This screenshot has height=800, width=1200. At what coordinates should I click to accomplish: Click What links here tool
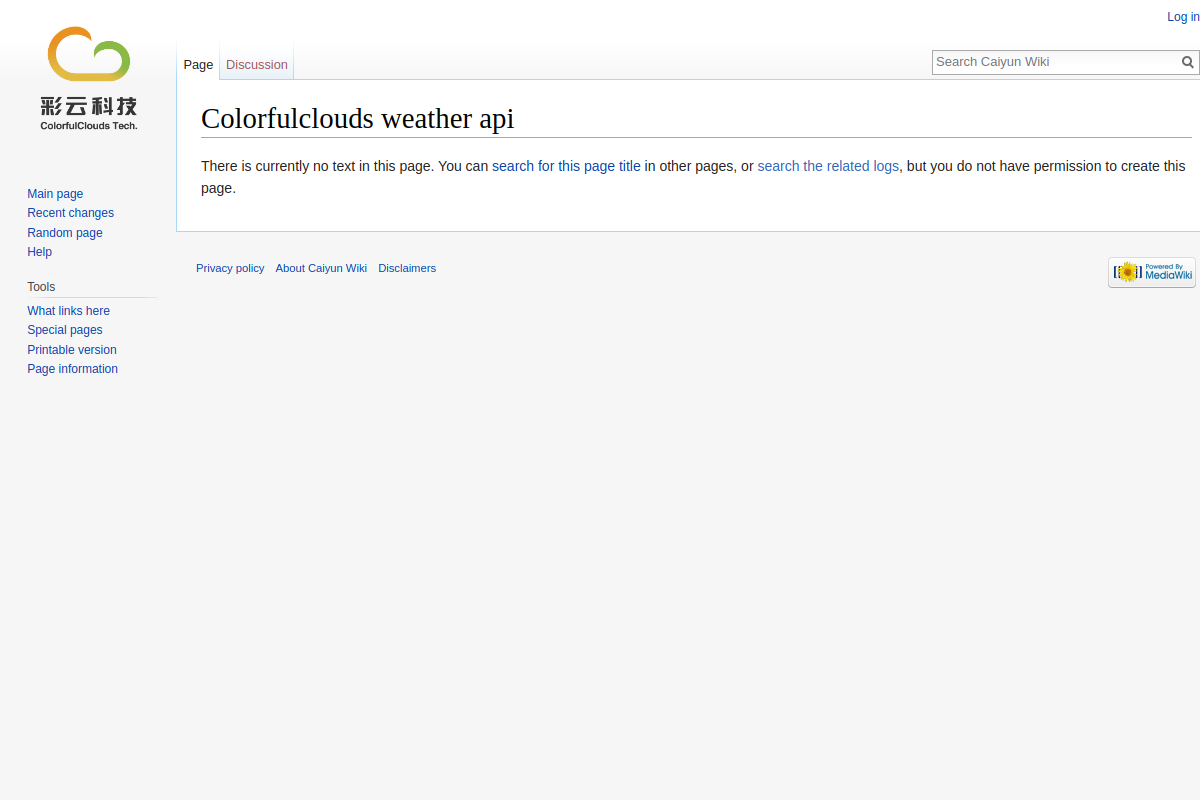pyautogui.click(x=68, y=311)
